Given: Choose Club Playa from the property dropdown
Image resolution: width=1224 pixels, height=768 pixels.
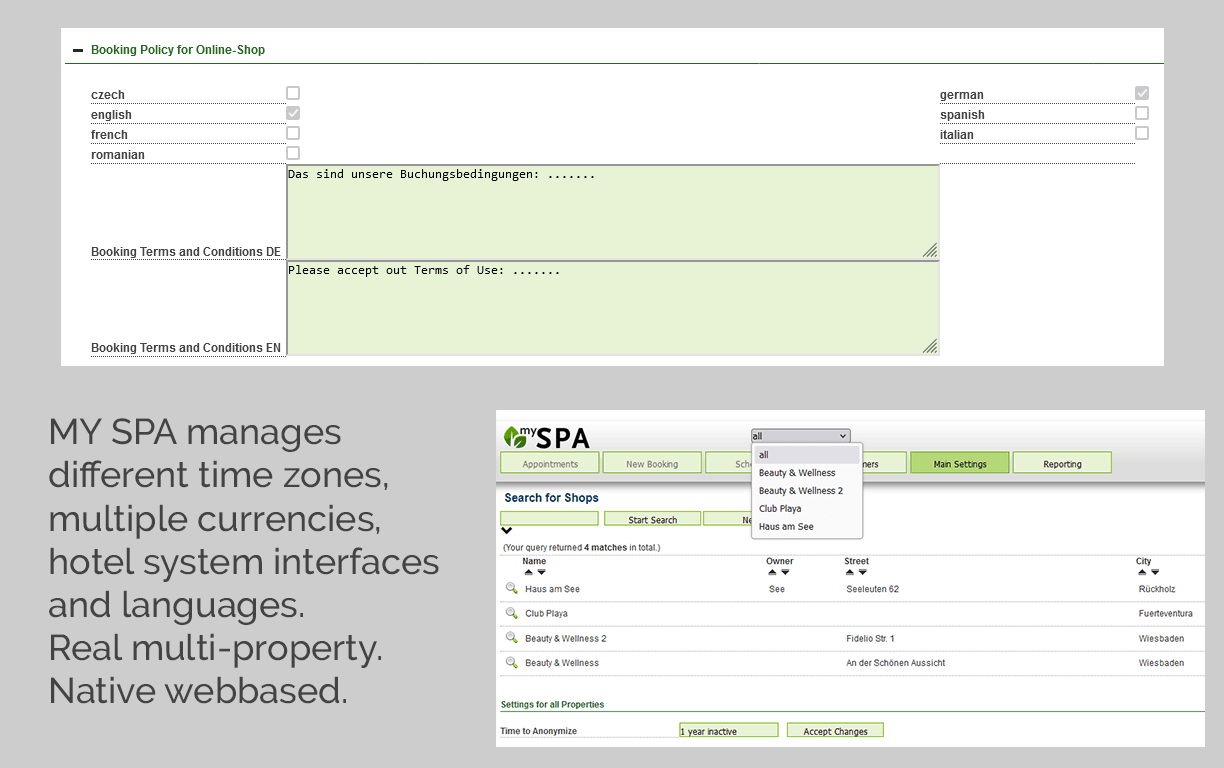Looking at the screenshot, I should tap(780, 509).
